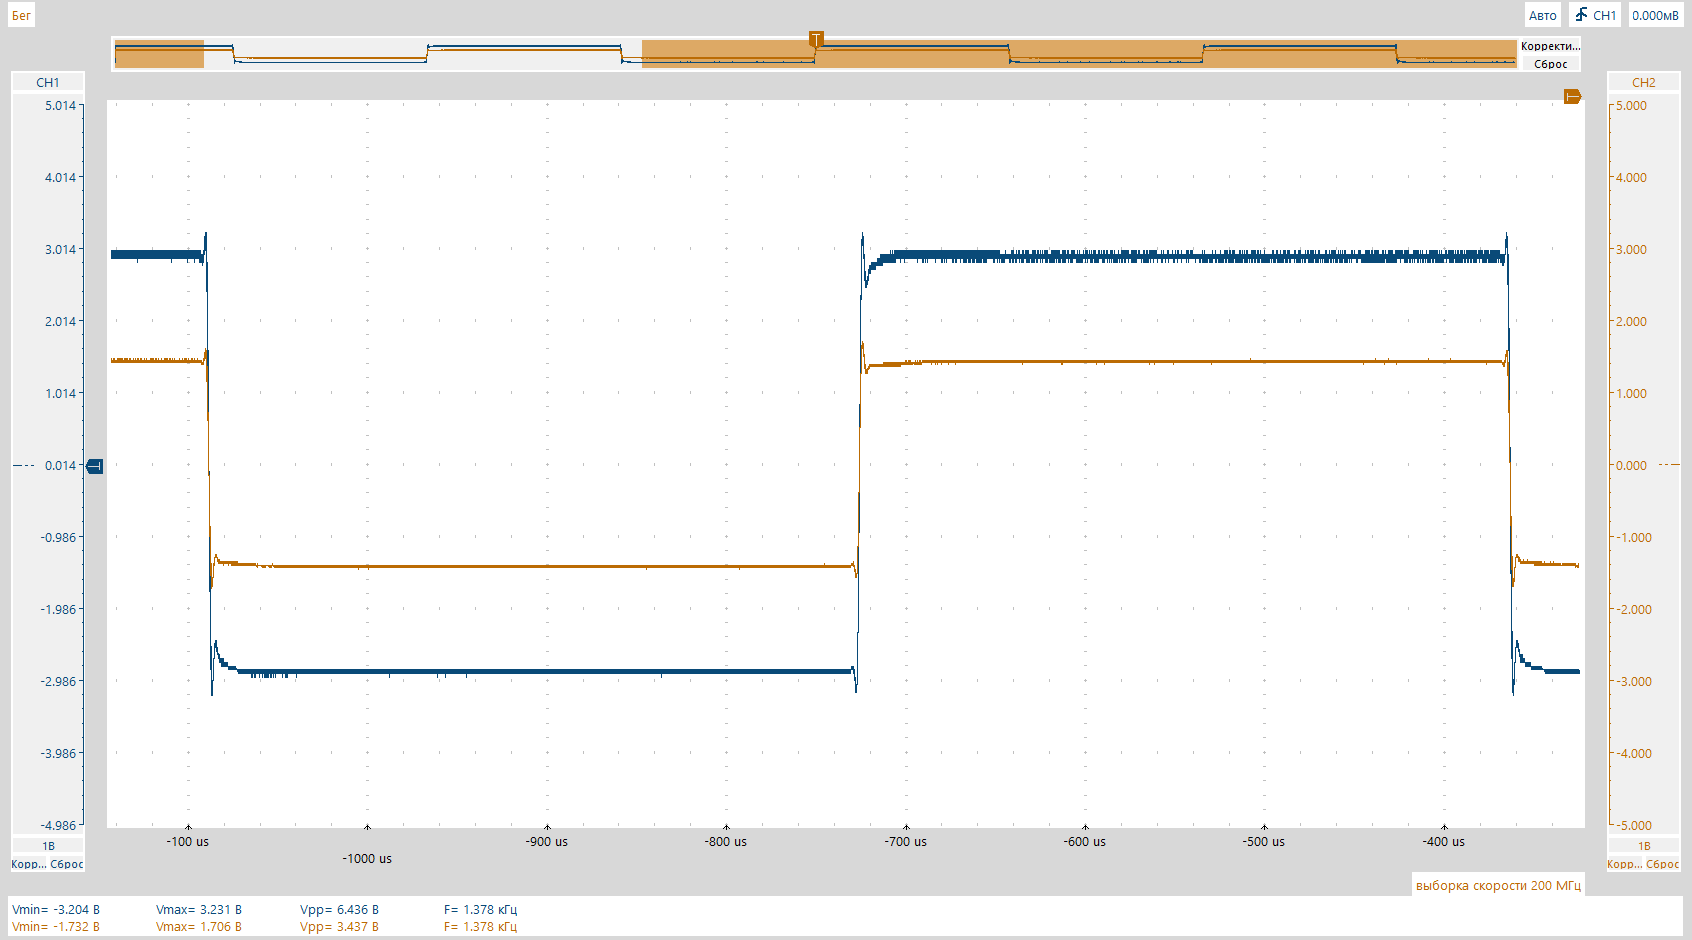Click CH1 1В volts-per-division label
Image resolution: width=1692 pixels, height=940 pixels.
48,846
